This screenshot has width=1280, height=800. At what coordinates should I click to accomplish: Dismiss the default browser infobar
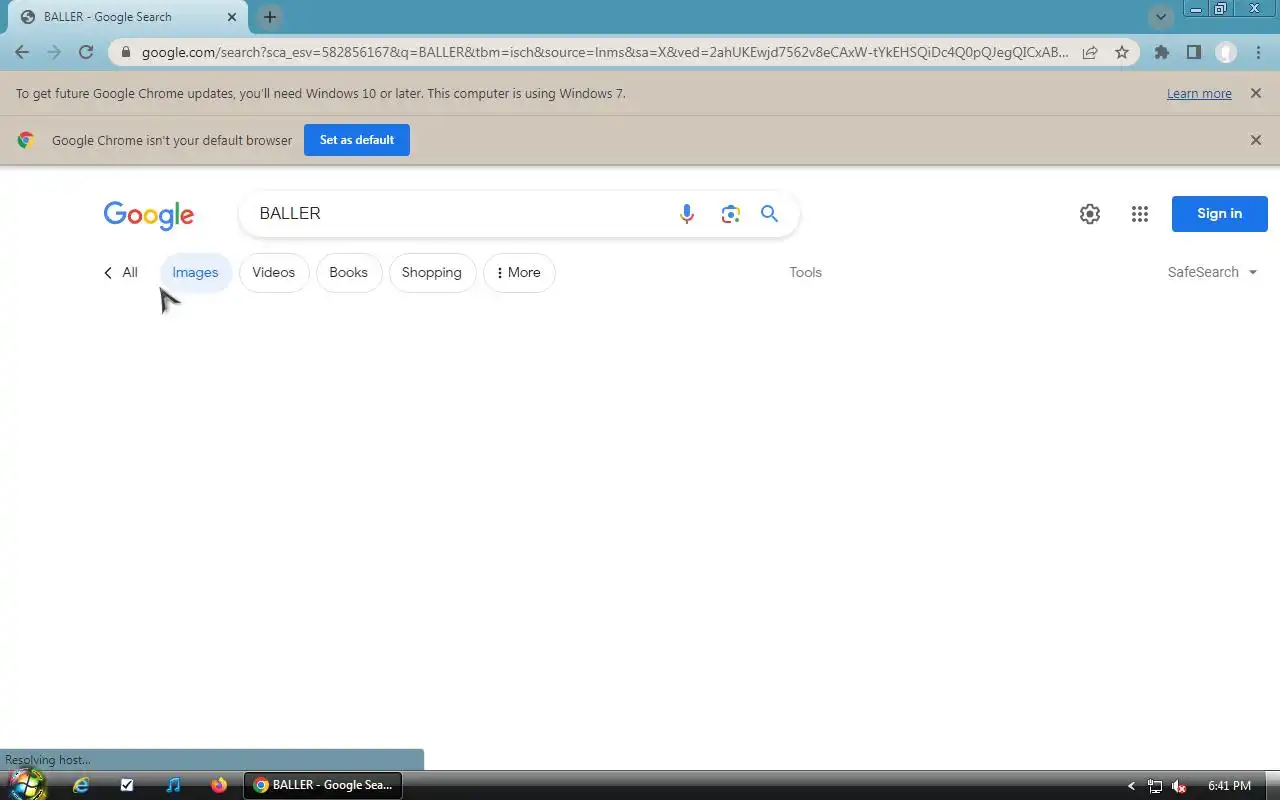coord(1256,140)
